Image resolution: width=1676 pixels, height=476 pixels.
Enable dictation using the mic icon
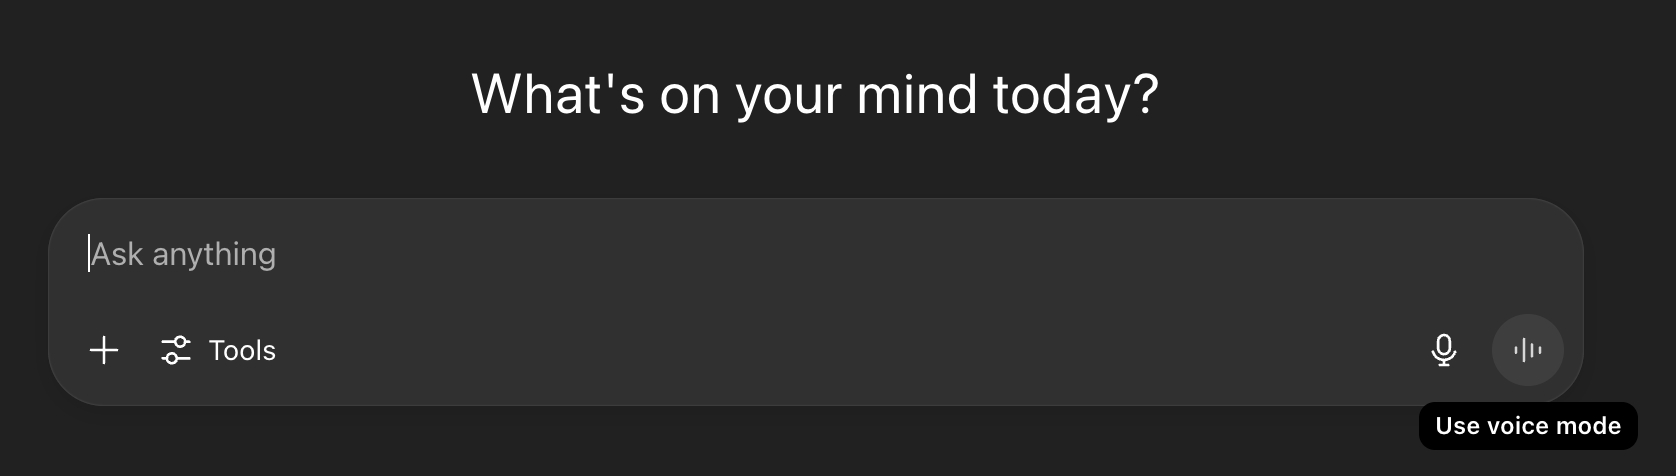click(x=1443, y=350)
